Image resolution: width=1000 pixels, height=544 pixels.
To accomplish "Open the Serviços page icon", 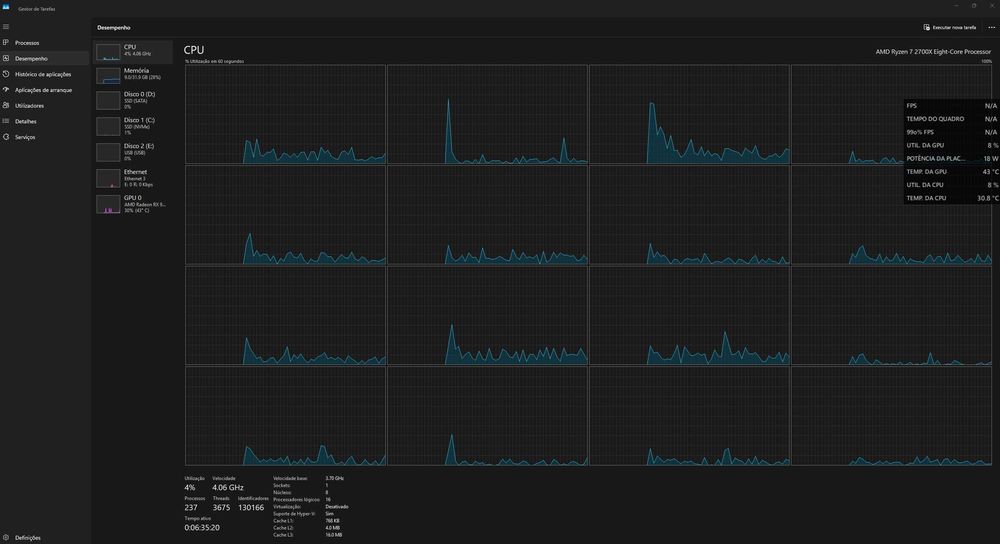I will pos(6,136).
